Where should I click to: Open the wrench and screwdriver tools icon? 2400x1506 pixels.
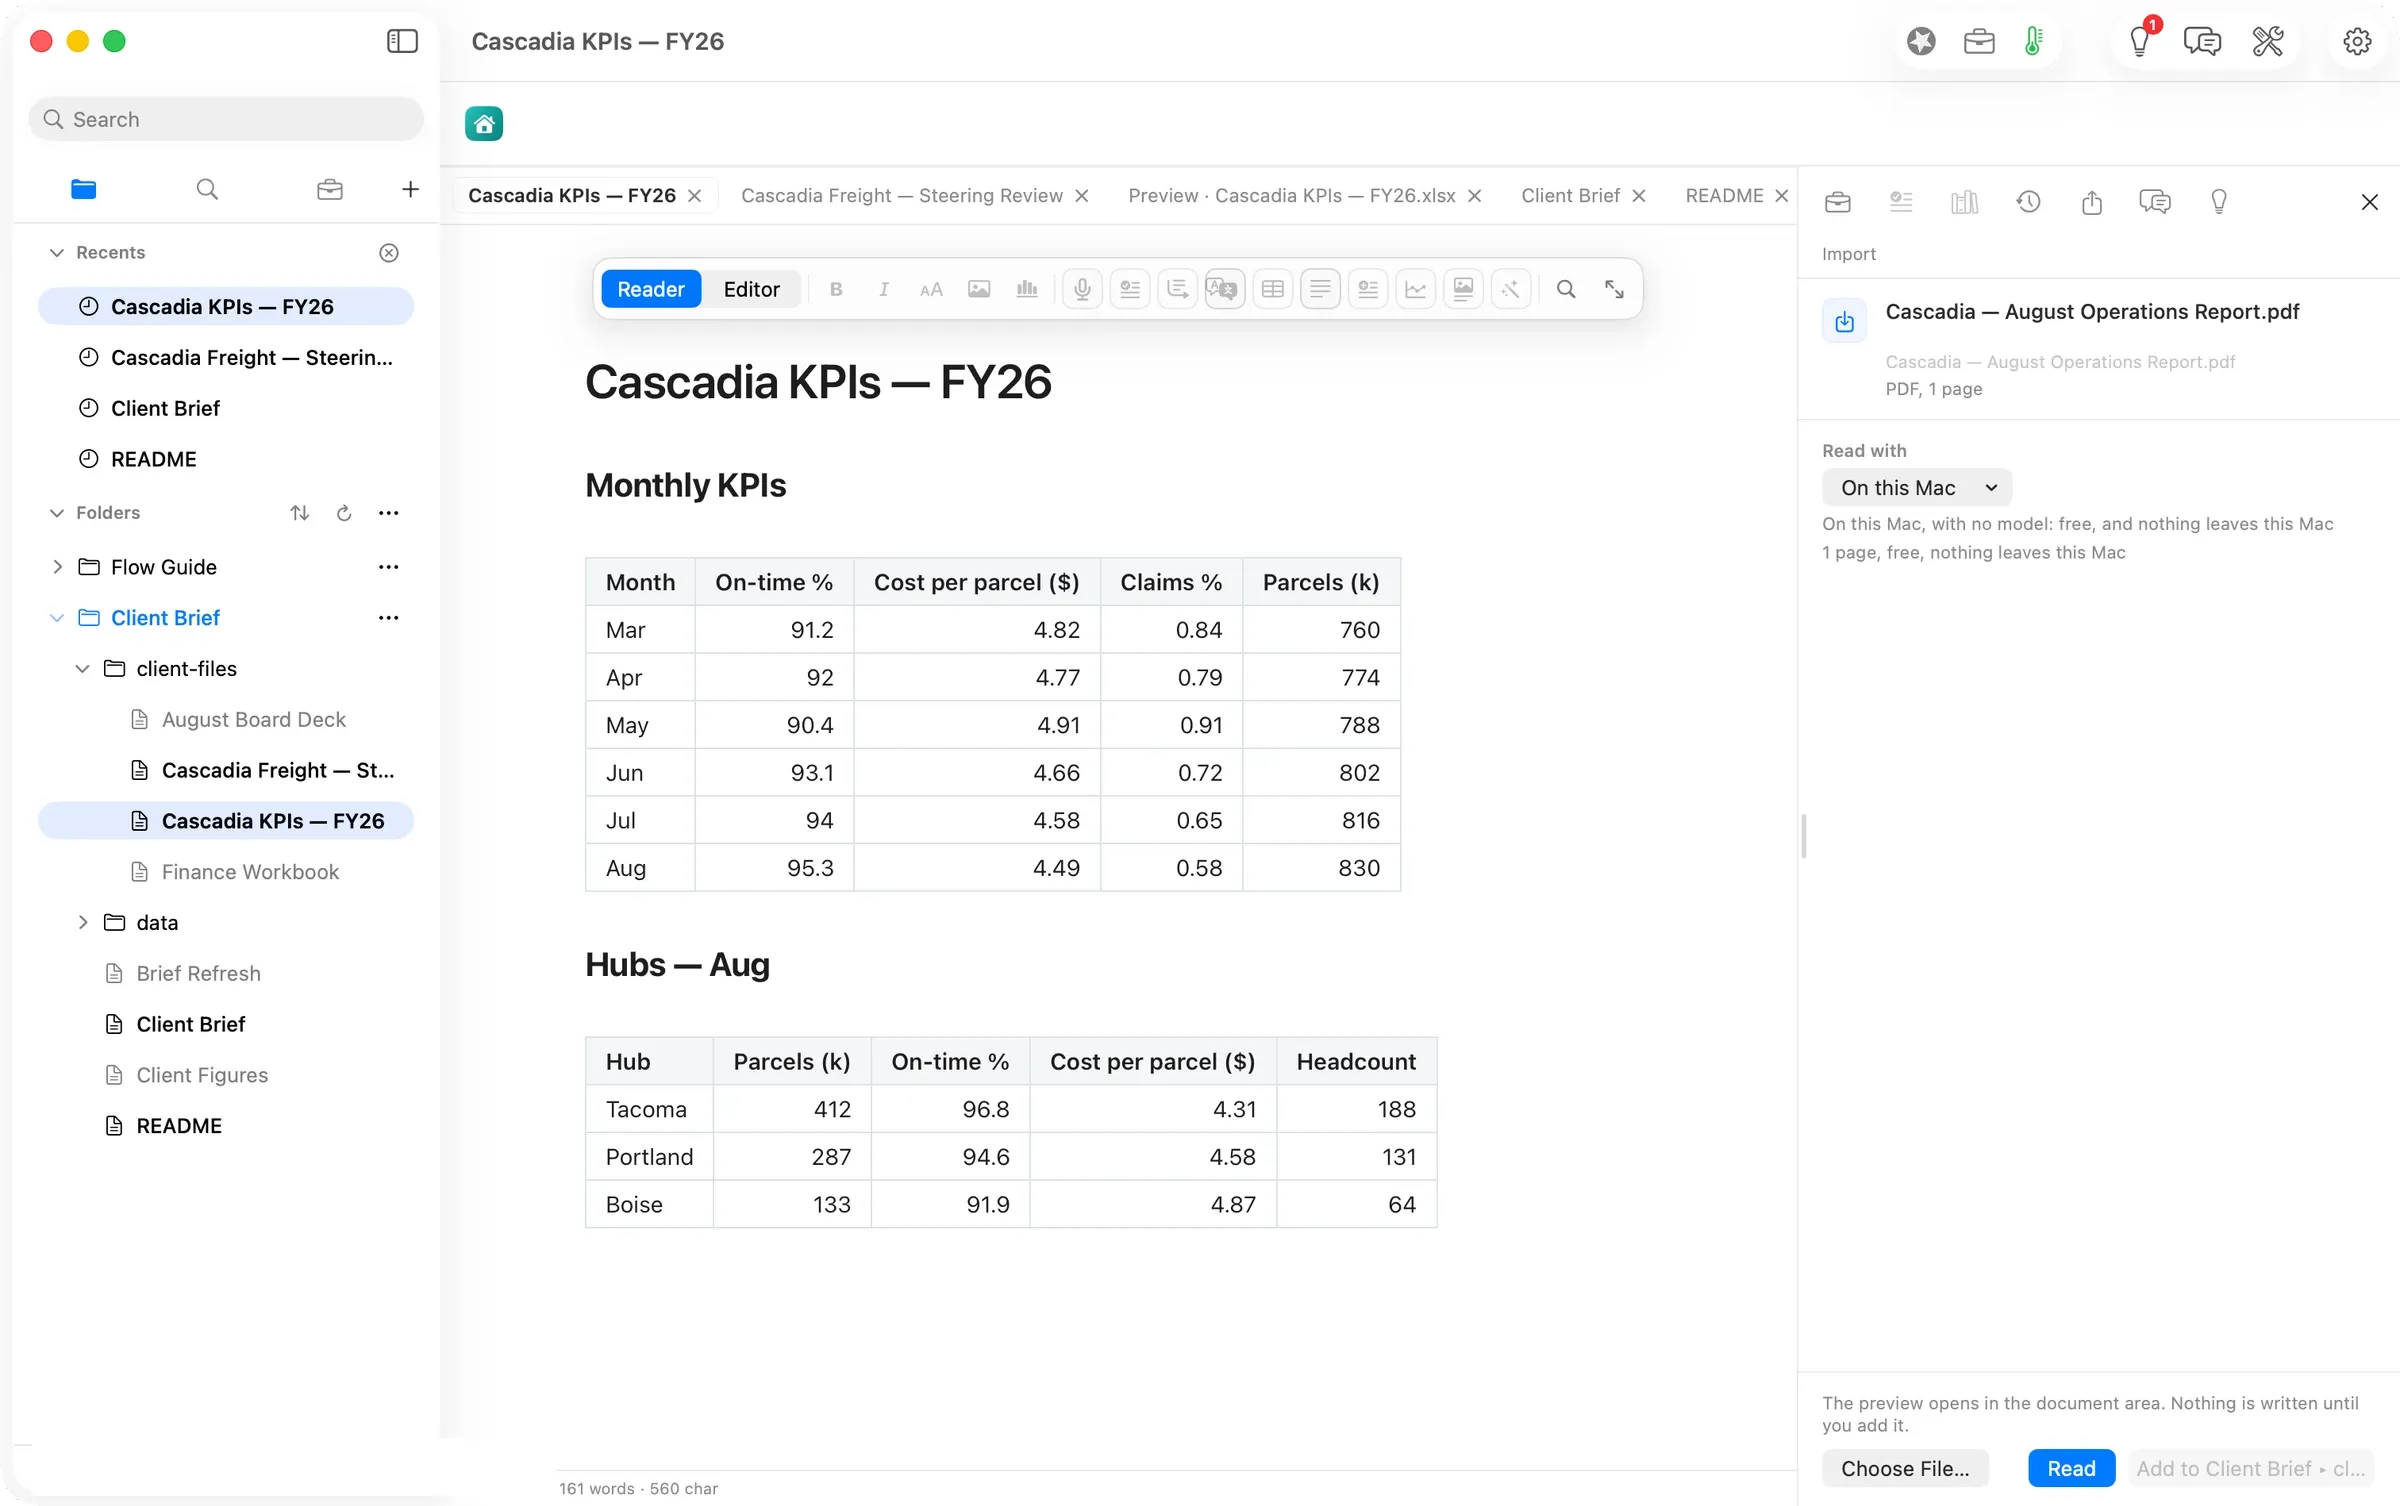[2267, 41]
